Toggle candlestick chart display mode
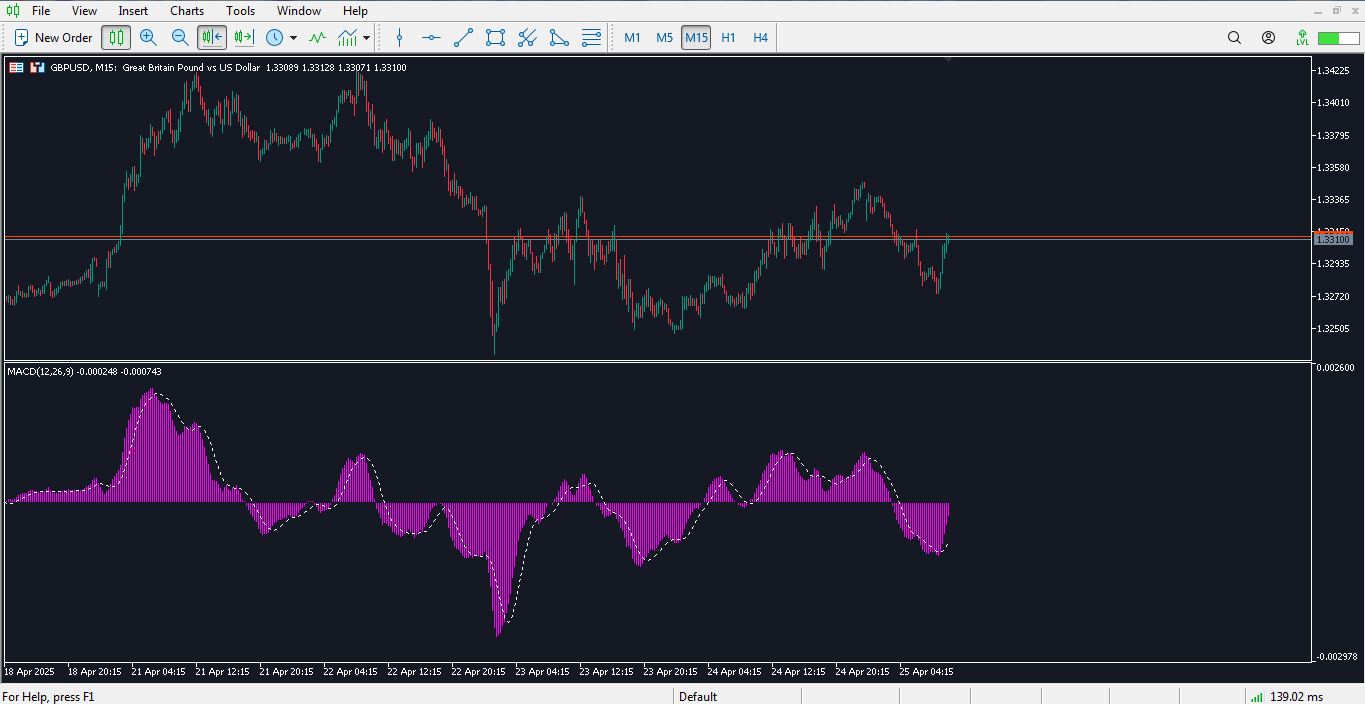The height and width of the screenshot is (704, 1365). 116,38
